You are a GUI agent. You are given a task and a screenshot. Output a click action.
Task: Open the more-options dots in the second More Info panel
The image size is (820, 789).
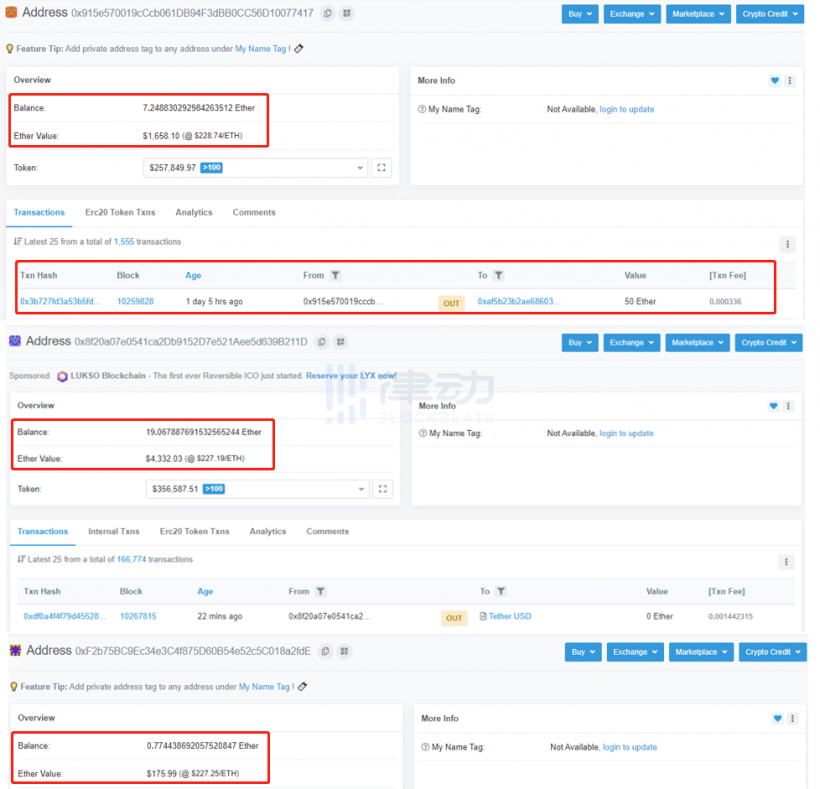point(788,406)
